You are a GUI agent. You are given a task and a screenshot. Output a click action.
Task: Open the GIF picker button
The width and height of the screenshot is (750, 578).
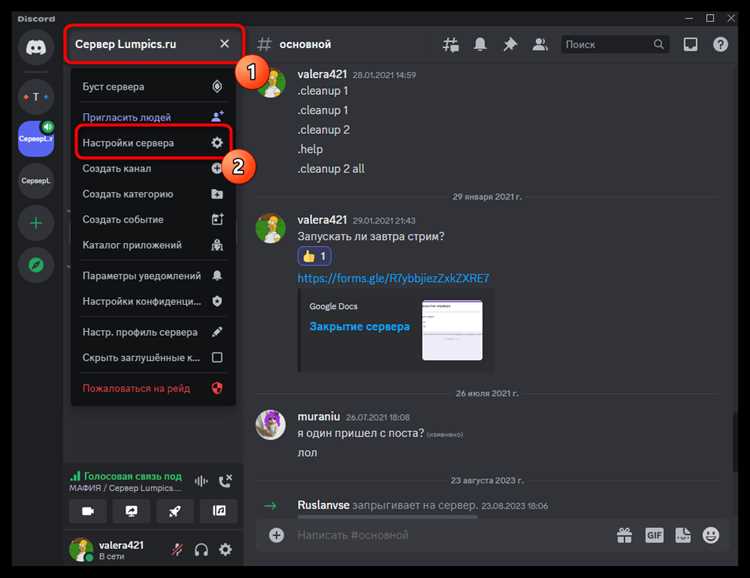pos(654,535)
